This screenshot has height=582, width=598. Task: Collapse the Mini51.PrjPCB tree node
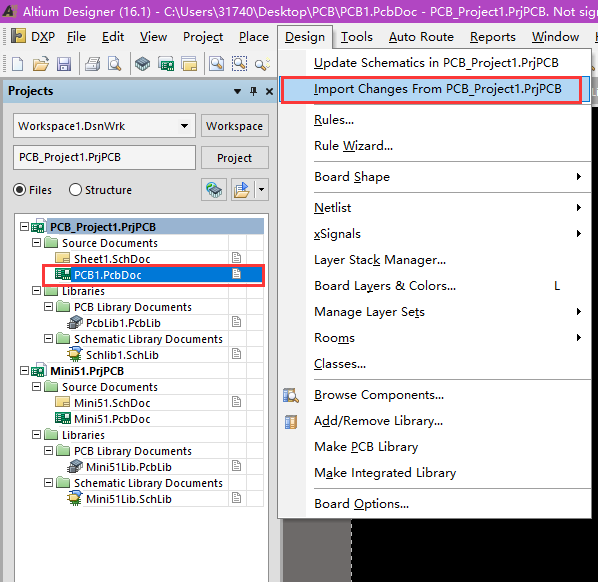[24, 371]
